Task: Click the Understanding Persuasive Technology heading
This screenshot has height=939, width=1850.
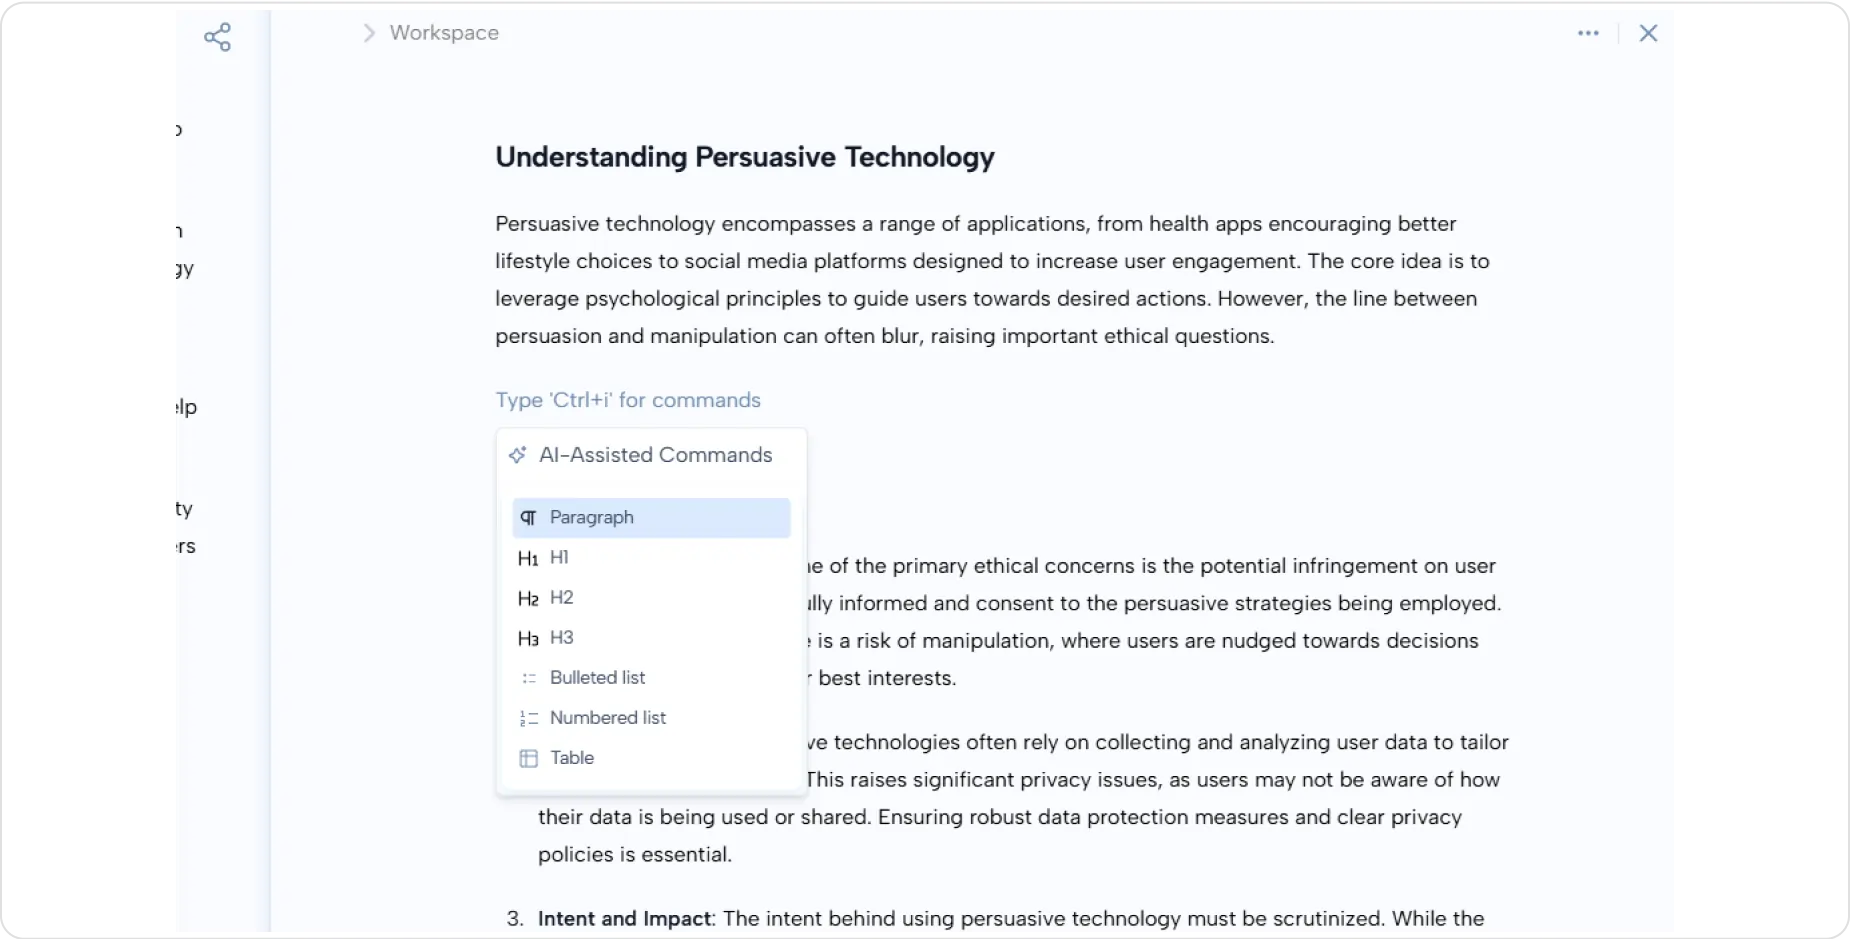Action: [745, 157]
